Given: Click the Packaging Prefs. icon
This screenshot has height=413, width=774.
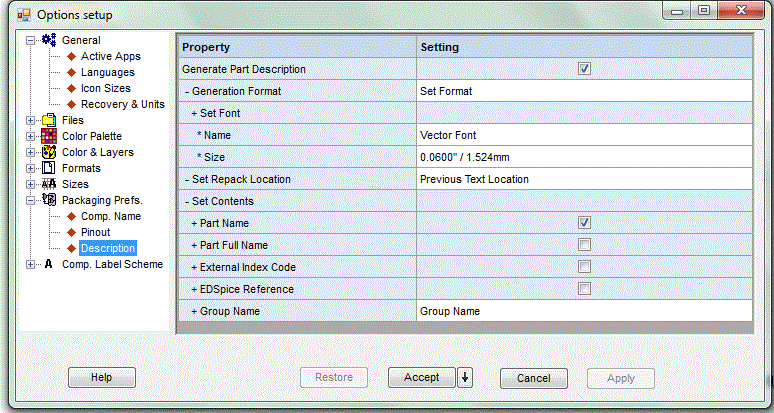Looking at the screenshot, I should [49, 200].
